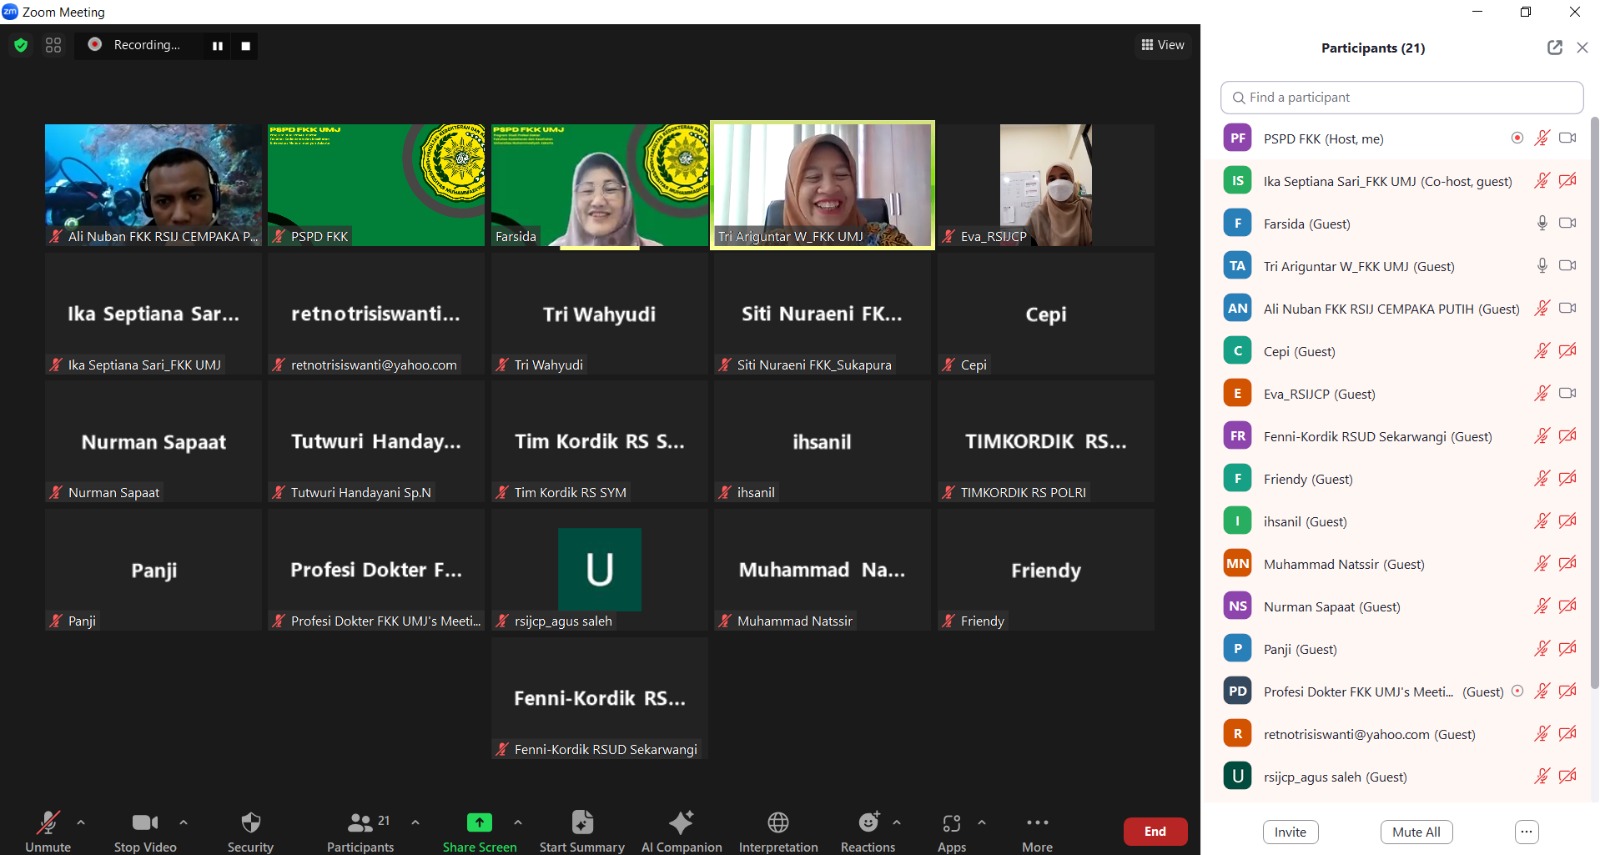Image resolution: width=1600 pixels, height=855 pixels.
Task: Mute Tri Ariguntar W_FKK UMJ's microphone
Action: click(x=1542, y=266)
